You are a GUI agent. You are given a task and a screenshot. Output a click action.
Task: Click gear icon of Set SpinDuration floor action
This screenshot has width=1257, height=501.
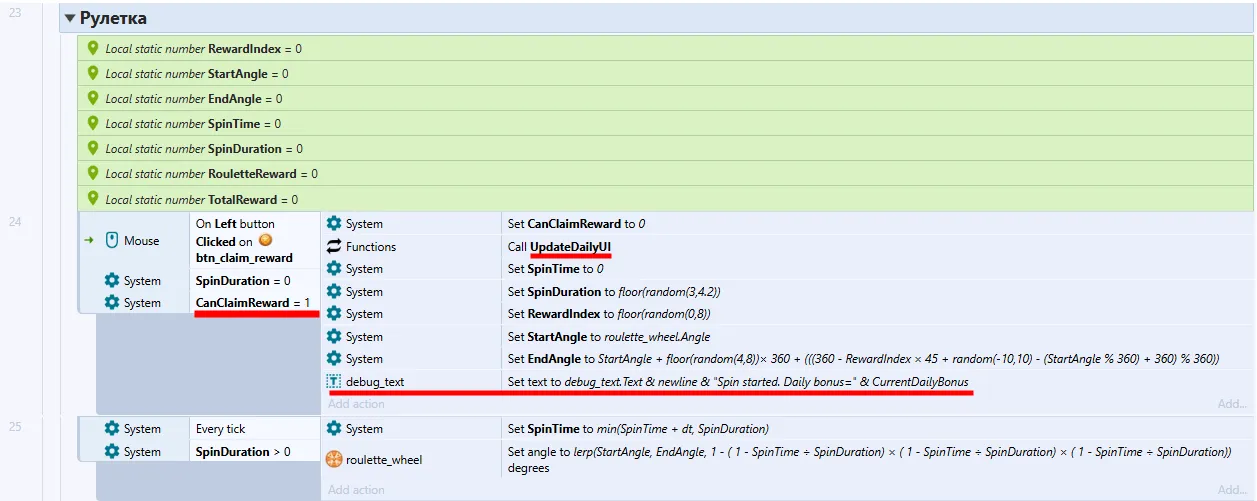[x=334, y=291]
